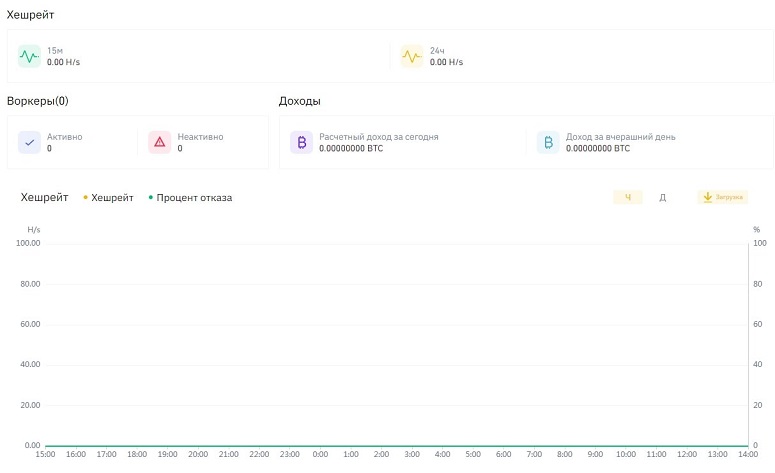Click the red Неактивно warning triangle icon
The height and width of the screenshot is (473, 775).
pyautogui.click(x=160, y=142)
